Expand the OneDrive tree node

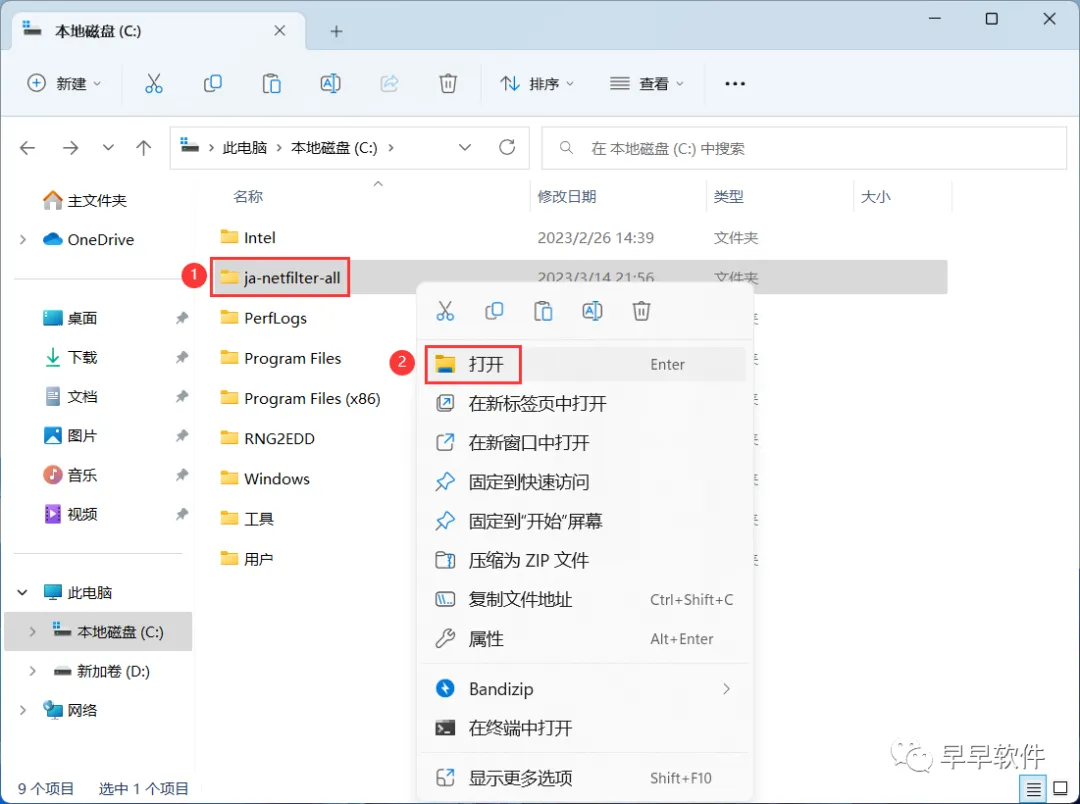(x=23, y=240)
